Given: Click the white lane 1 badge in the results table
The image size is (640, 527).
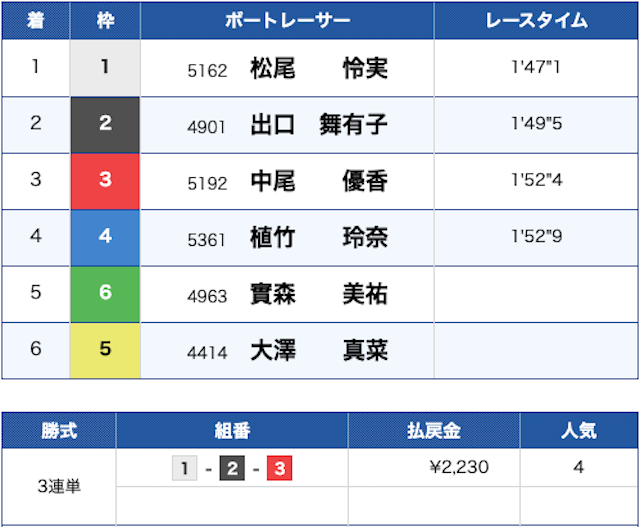Looking at the screenshot, I should click(x=105, y=68).
